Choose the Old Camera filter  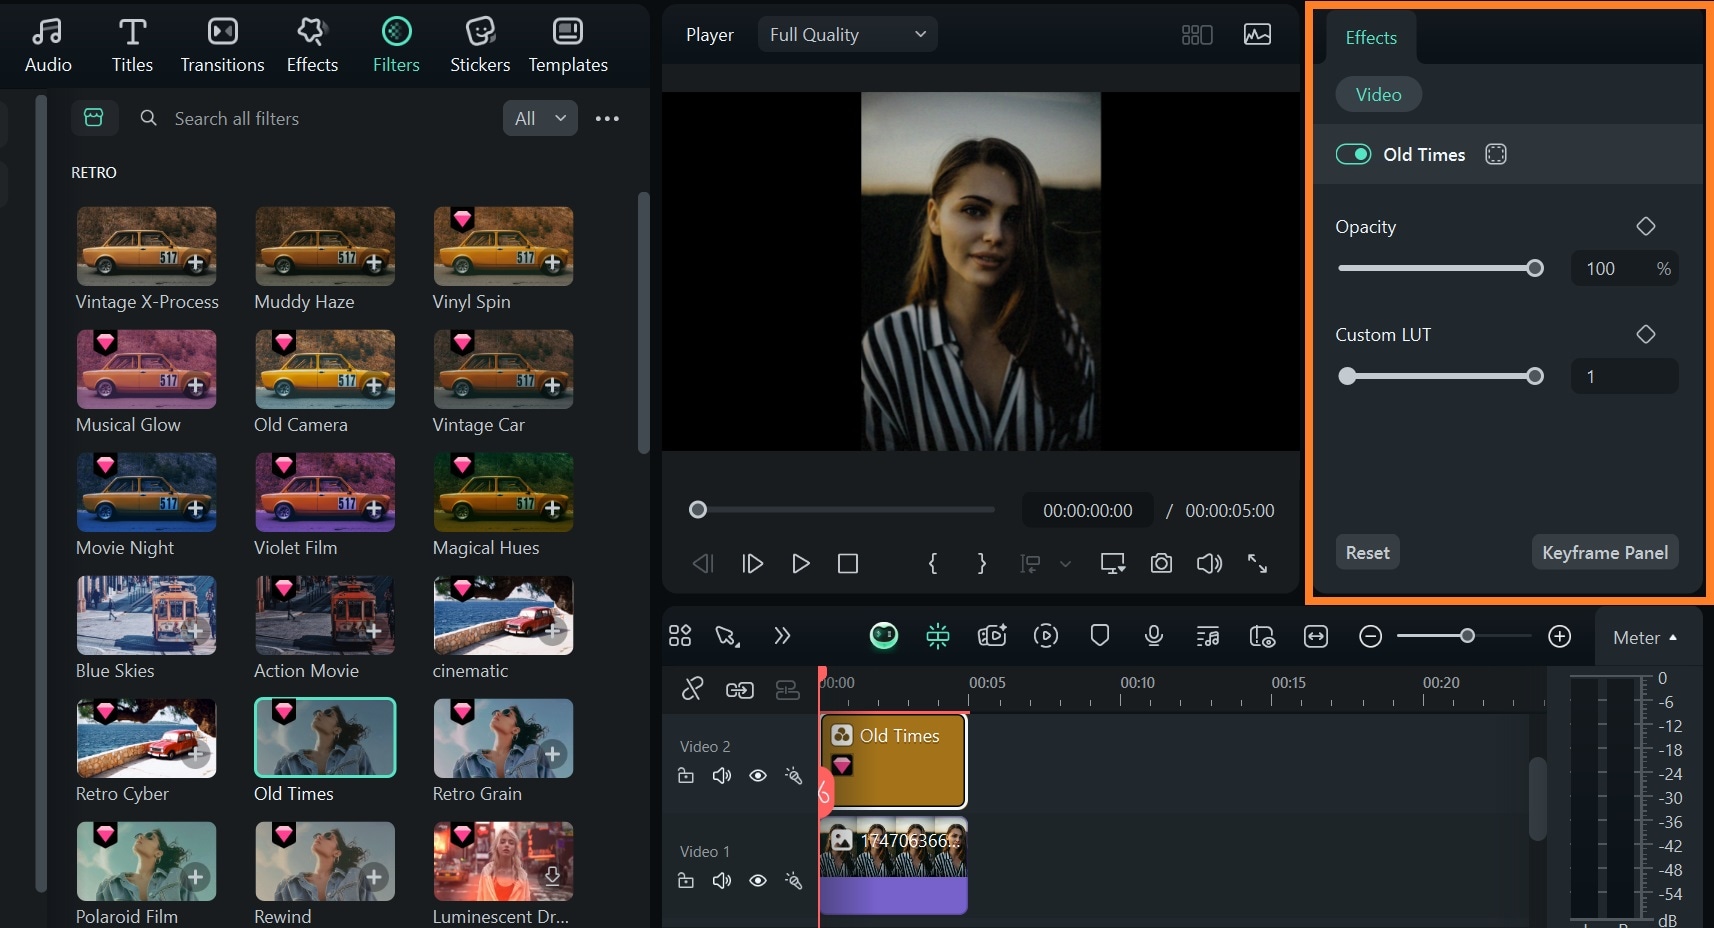[325, 369]
